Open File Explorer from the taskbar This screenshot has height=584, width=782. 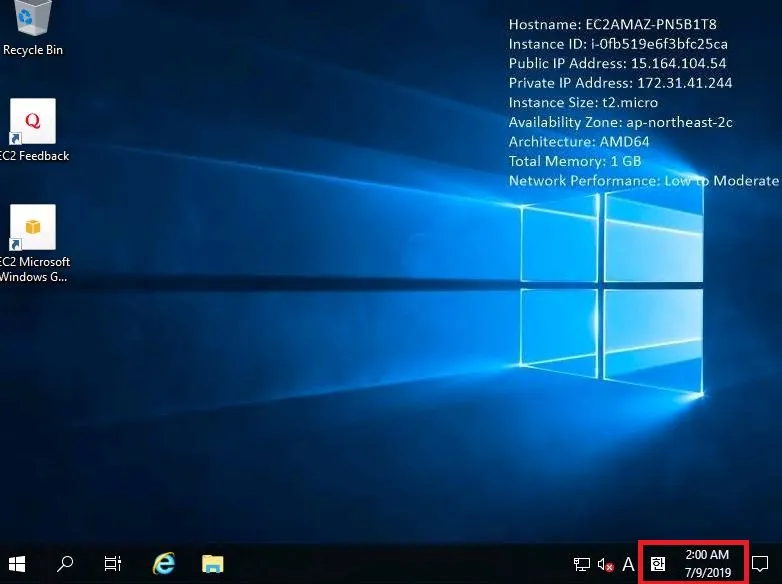[212, 564]
